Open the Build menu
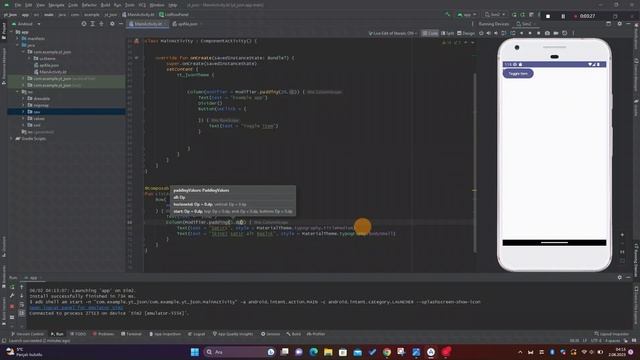This screenshot has width=640, height=360. pos(105,5)
